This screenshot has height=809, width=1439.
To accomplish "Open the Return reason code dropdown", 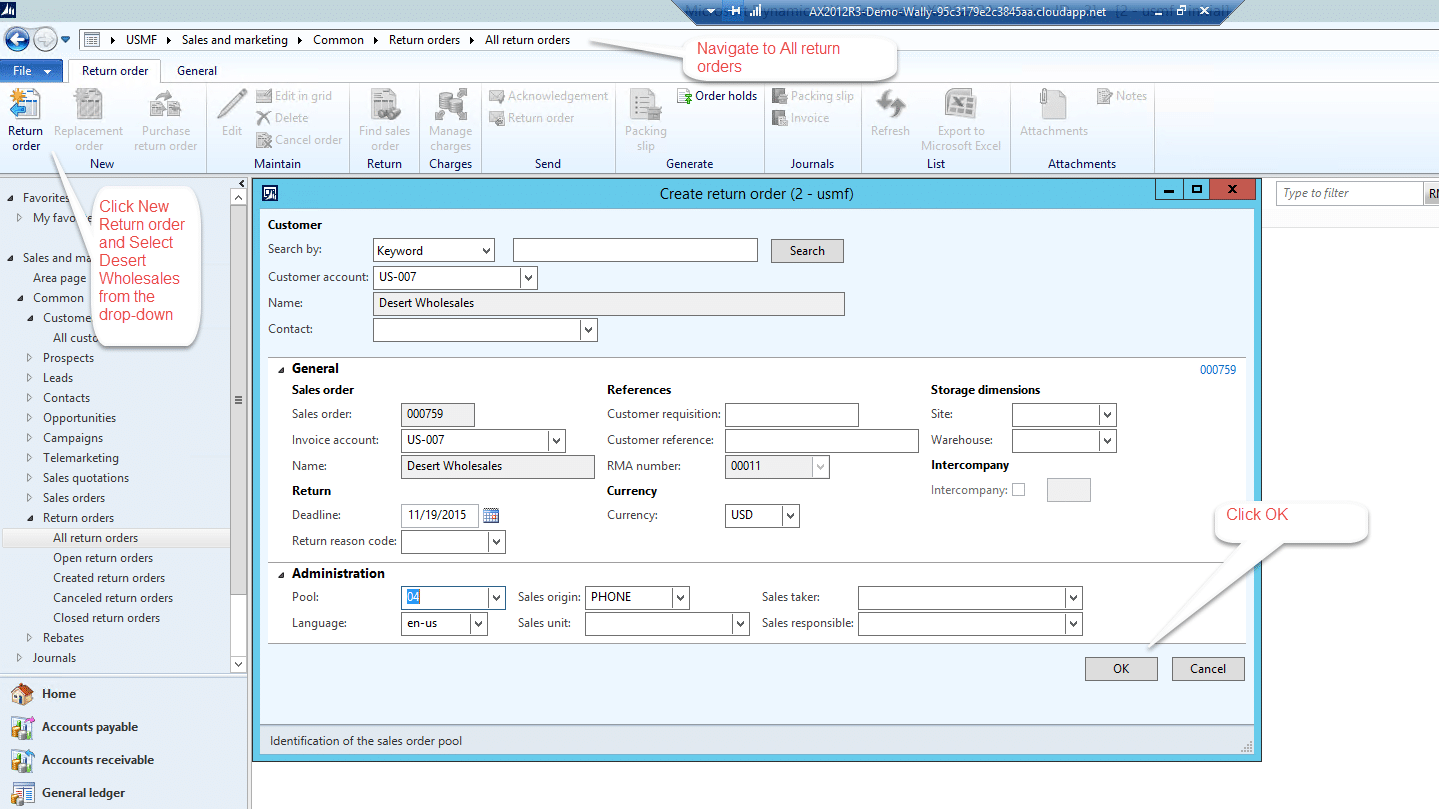I will [496, 541].
